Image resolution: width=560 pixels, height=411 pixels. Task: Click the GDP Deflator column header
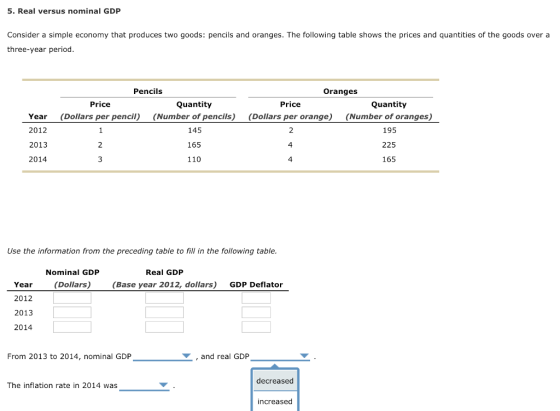pos(256,285)
